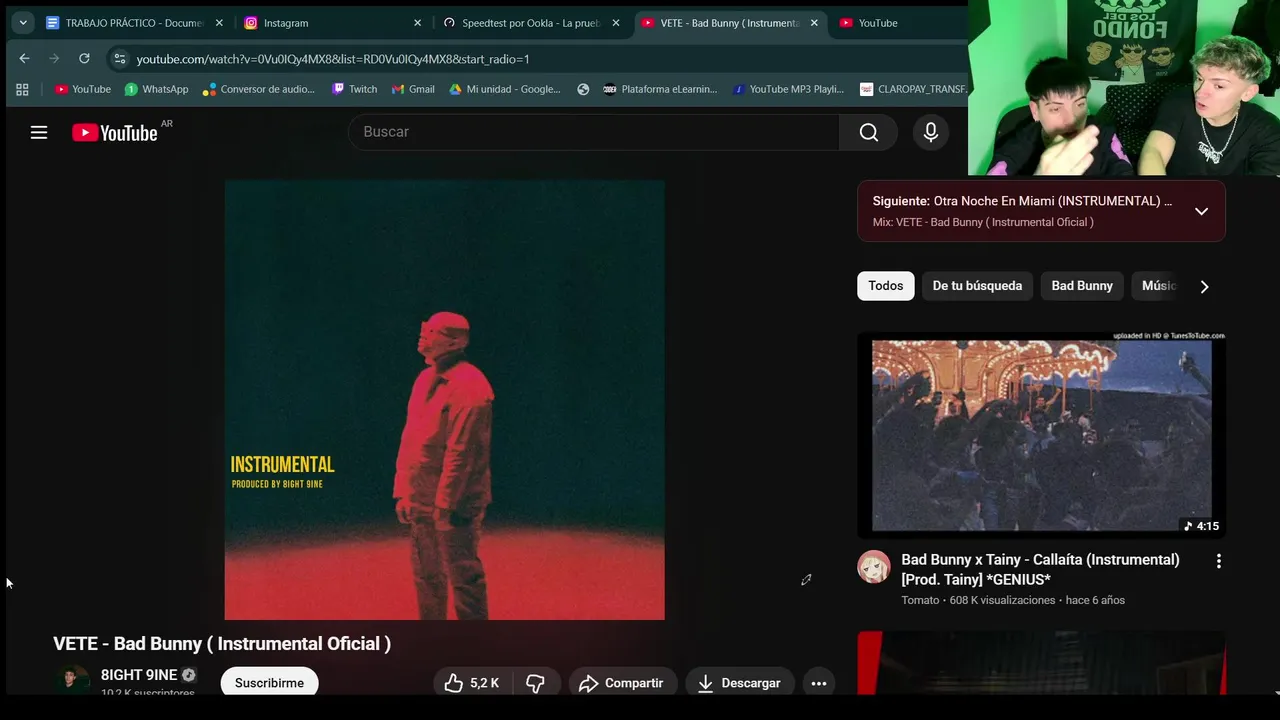Open the YouTube hamburger guide menu
The width and height of the screenshot is (1280, 720).
click(x=39, y=132)
